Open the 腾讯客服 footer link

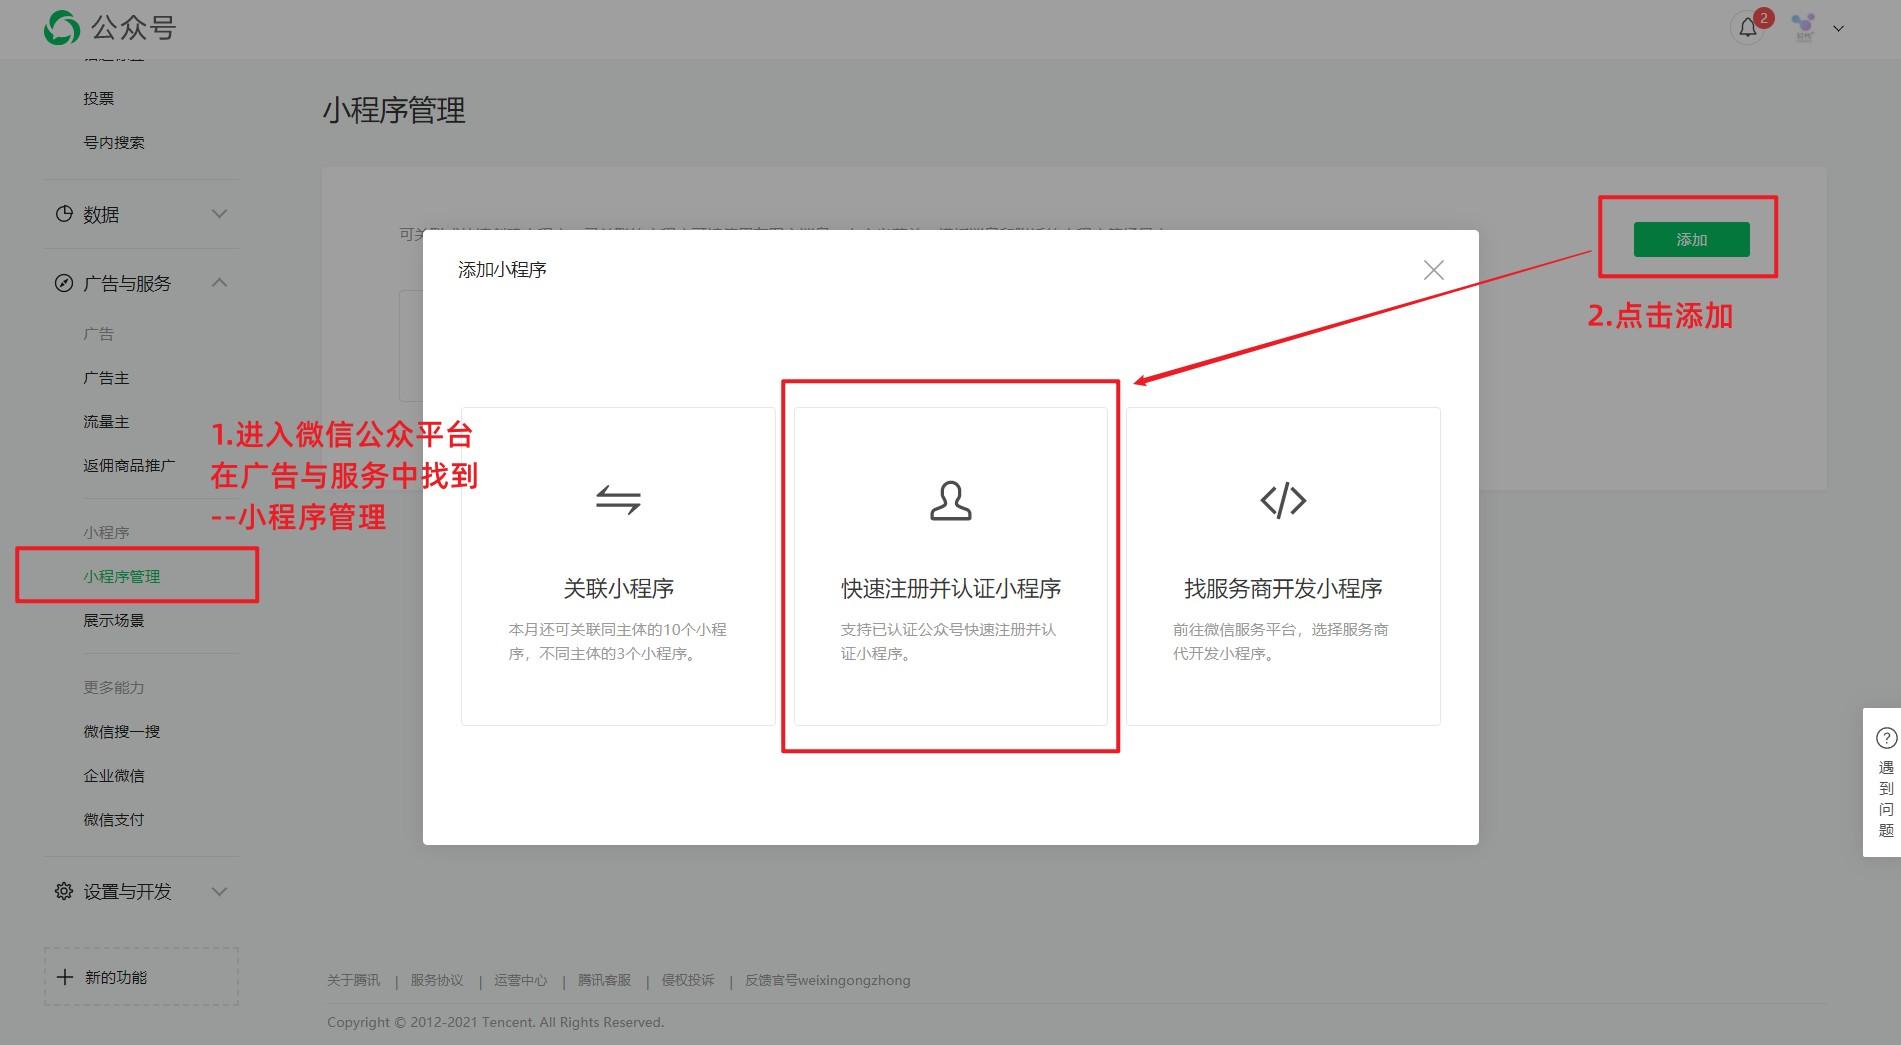point(604,980)
